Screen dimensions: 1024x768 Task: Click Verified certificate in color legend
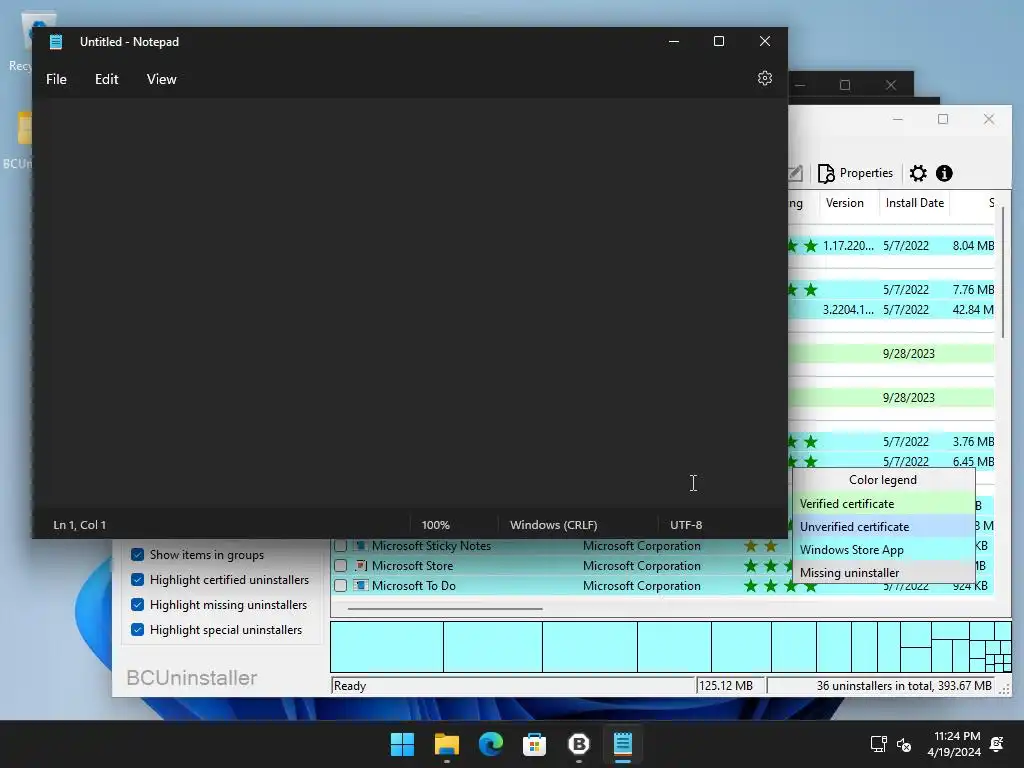(884, 504)
